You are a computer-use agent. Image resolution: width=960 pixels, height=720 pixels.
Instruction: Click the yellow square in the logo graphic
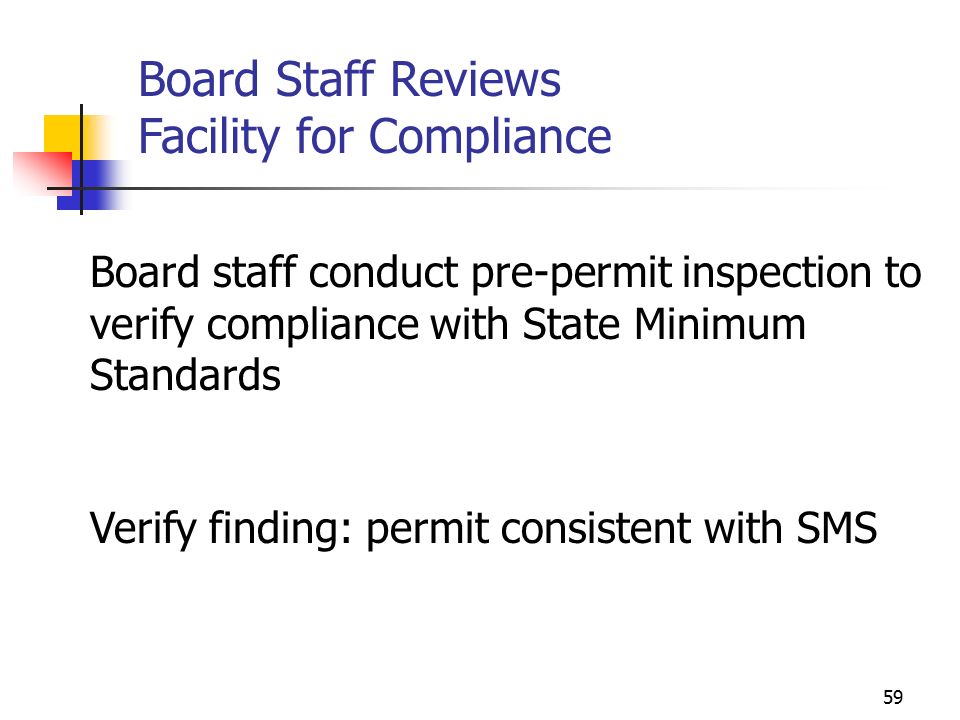coord(63,133)
